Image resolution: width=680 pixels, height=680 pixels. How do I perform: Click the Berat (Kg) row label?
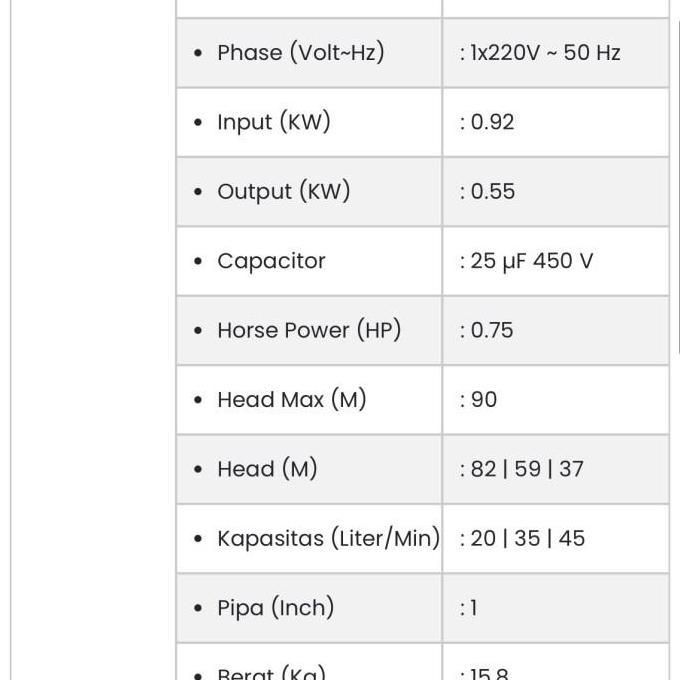click(271, 672)
